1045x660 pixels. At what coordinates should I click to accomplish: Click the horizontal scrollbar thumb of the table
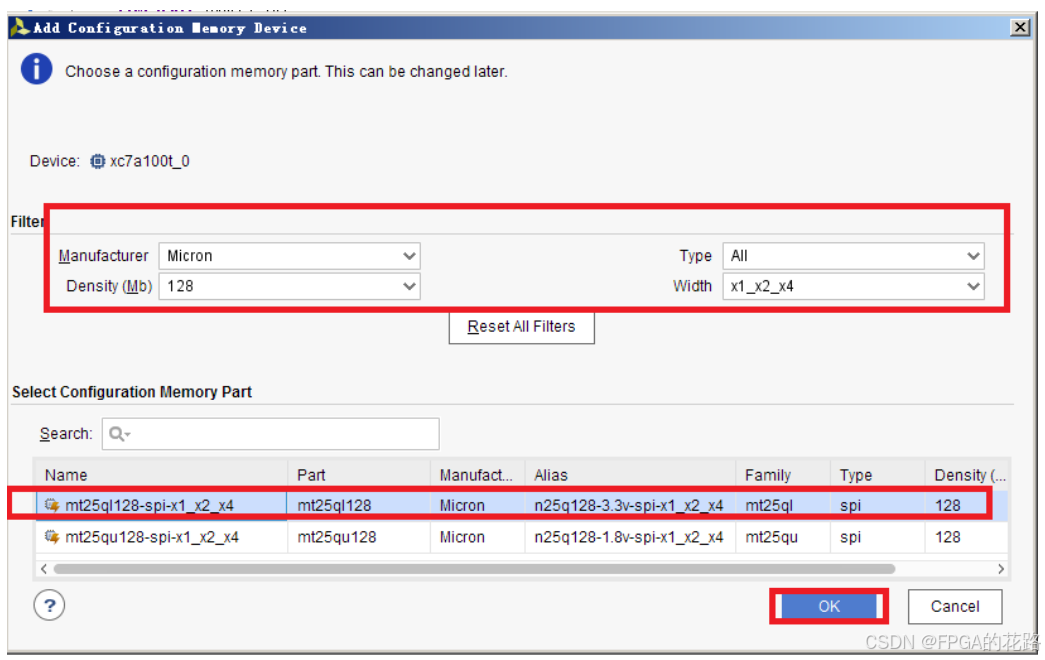[x=474, y=569]
